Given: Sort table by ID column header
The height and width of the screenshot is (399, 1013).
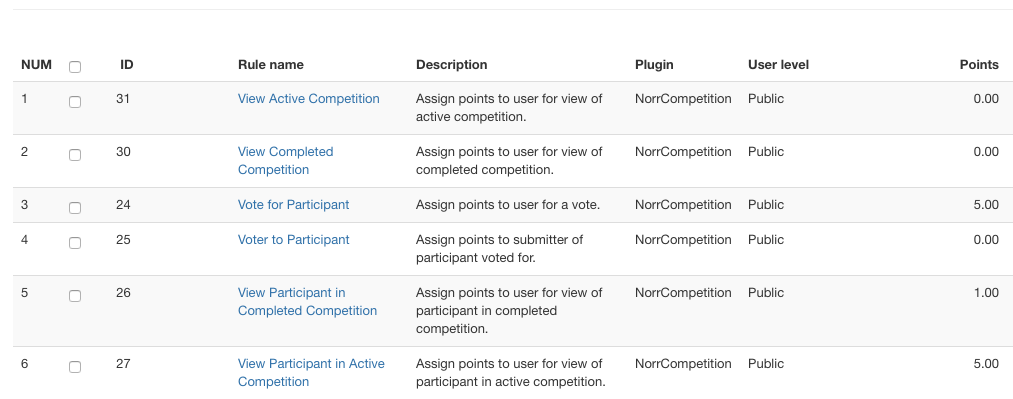Looking at the screenshot, I should click(127, 65).
